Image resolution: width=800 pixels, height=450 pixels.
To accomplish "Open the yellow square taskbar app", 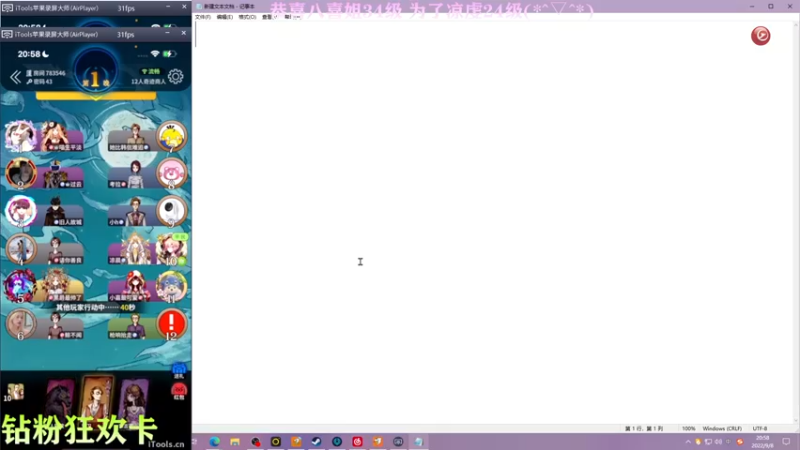I will (276, 441).
